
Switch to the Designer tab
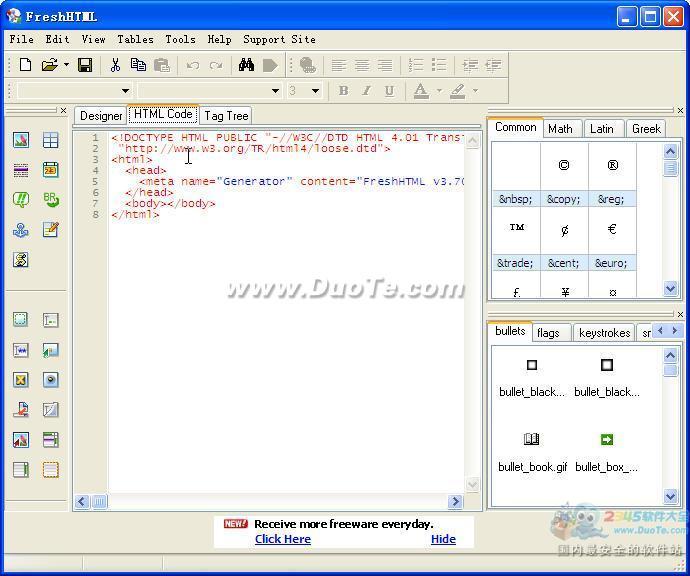coord(101,116)
